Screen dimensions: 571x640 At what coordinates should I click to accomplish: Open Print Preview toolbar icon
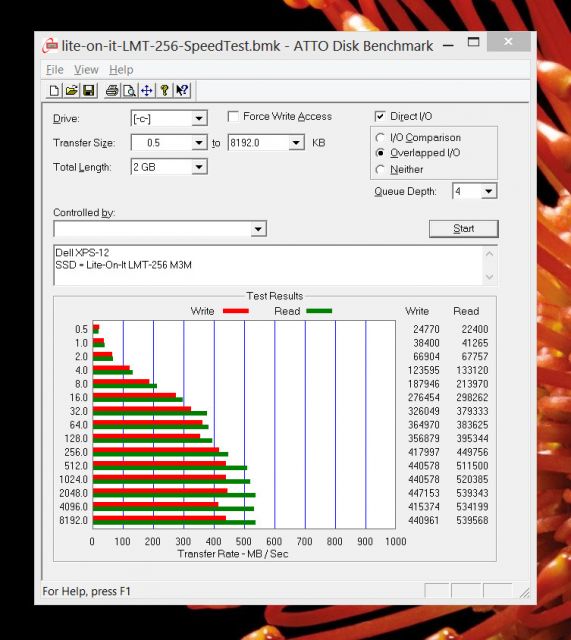tap(129, 90)
